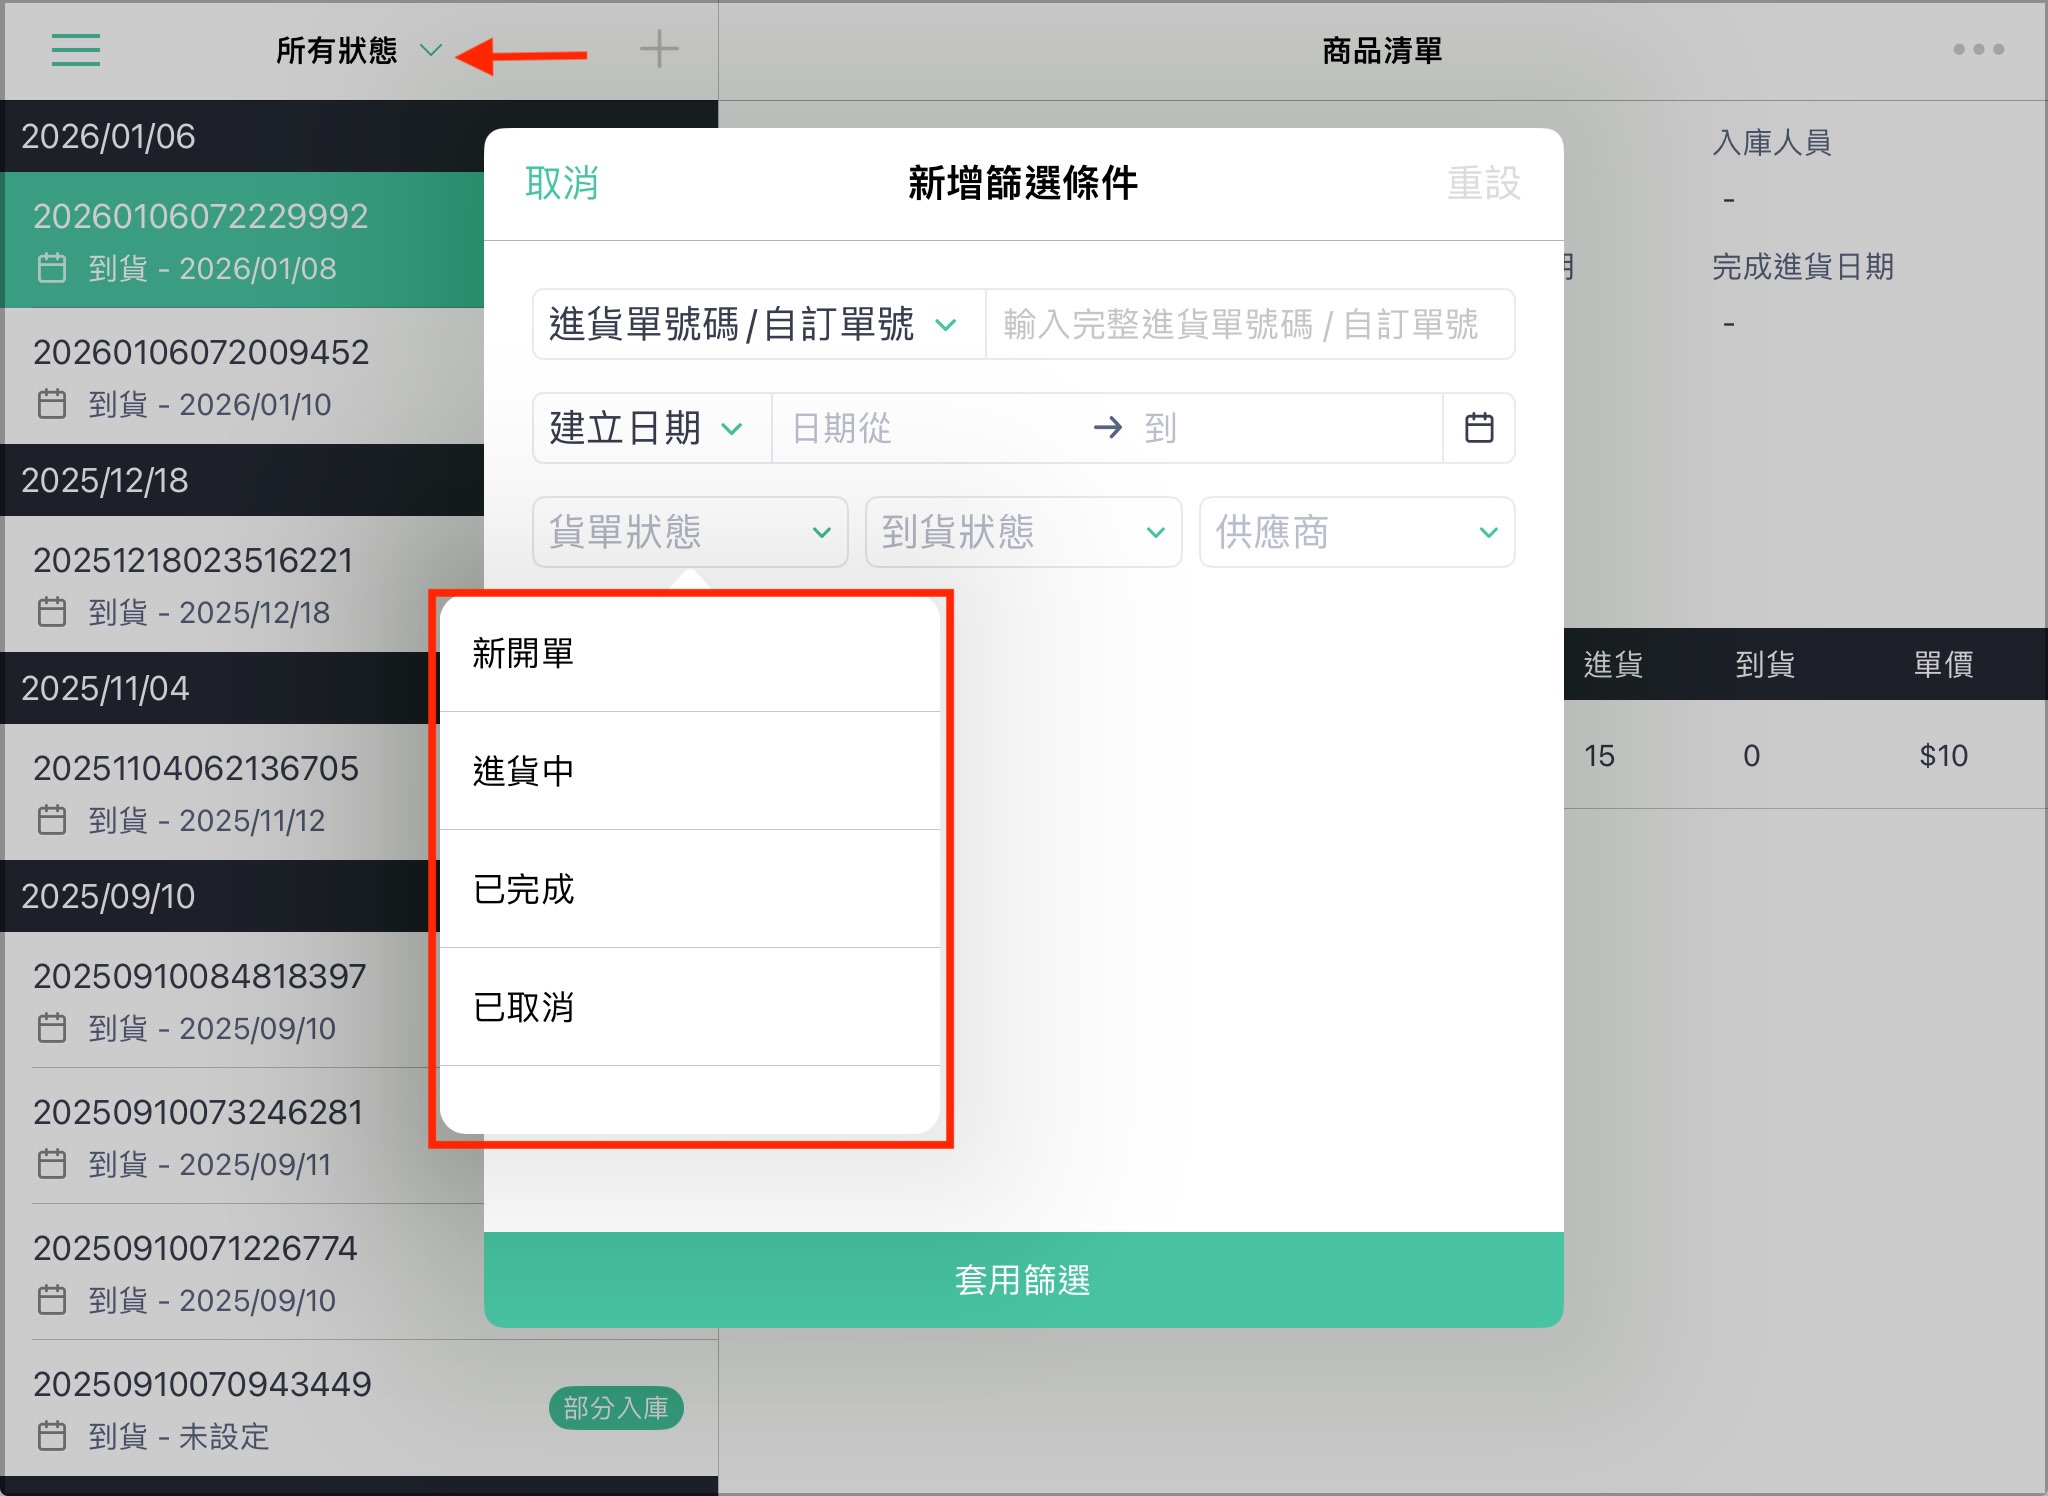Select order 20260106072229992
2048x1496 pixels.
click(x=243, y=240)
